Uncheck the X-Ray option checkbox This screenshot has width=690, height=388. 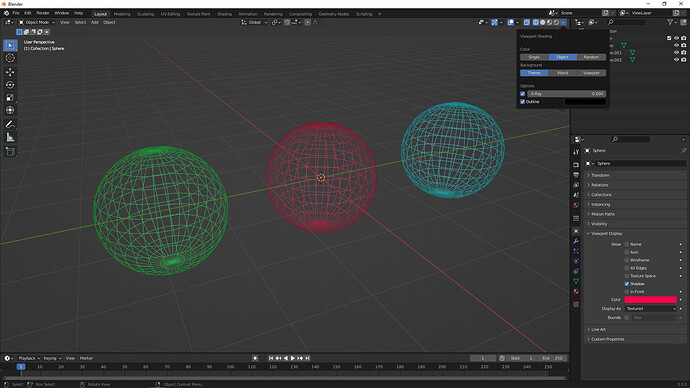tap(523, 94)
